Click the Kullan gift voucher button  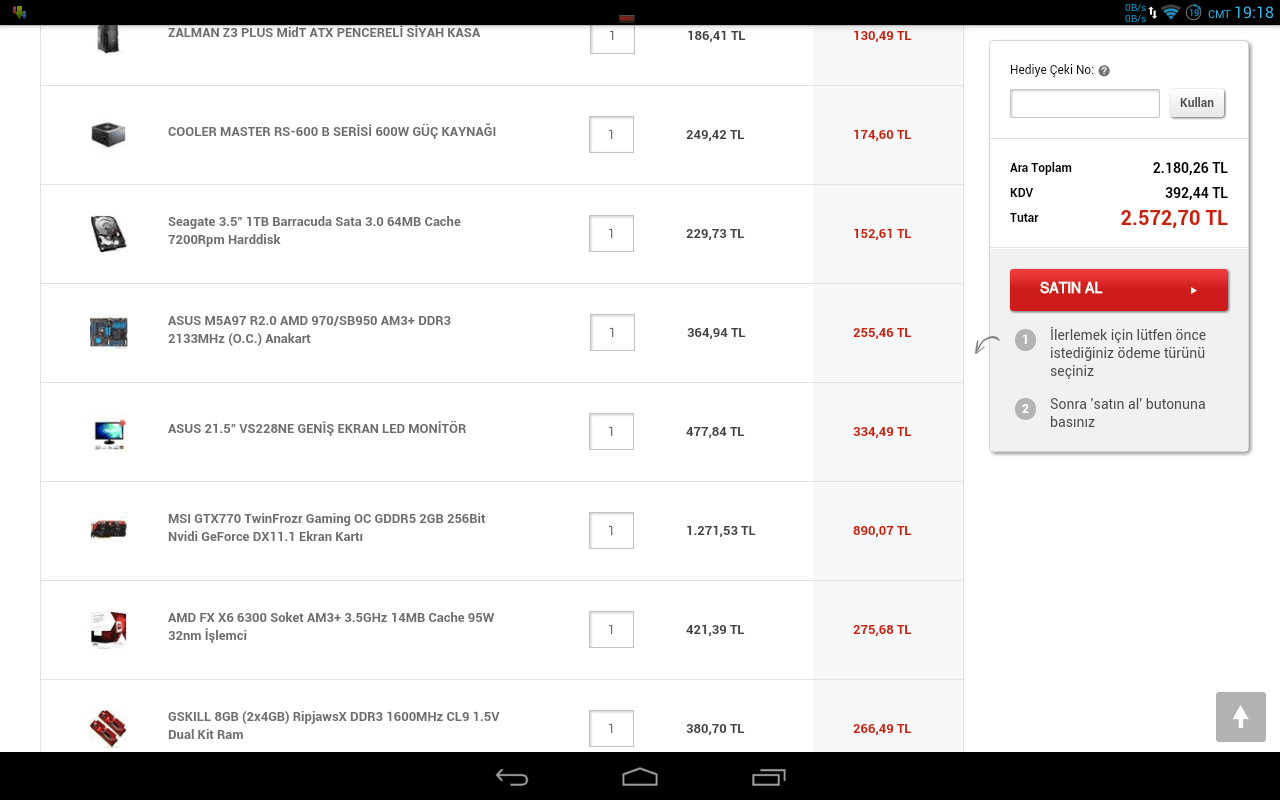click(x=1197, y=103)
